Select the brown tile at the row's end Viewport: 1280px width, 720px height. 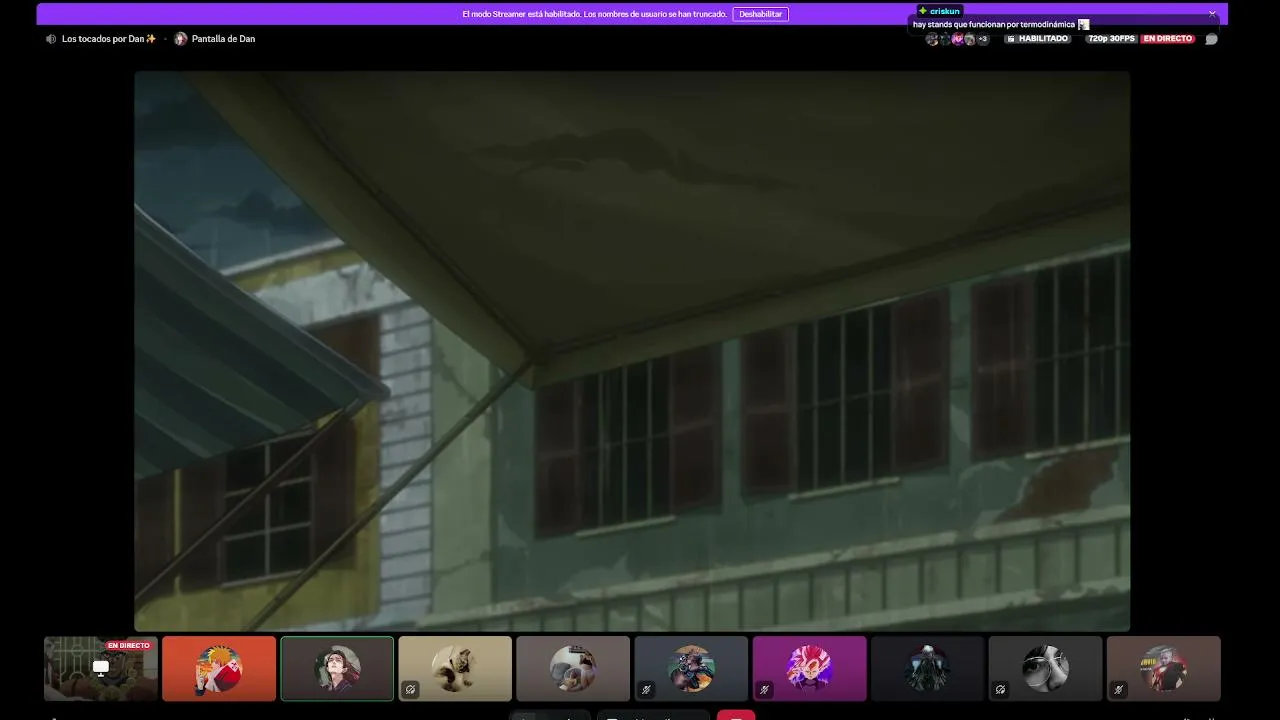point(1163,668)
